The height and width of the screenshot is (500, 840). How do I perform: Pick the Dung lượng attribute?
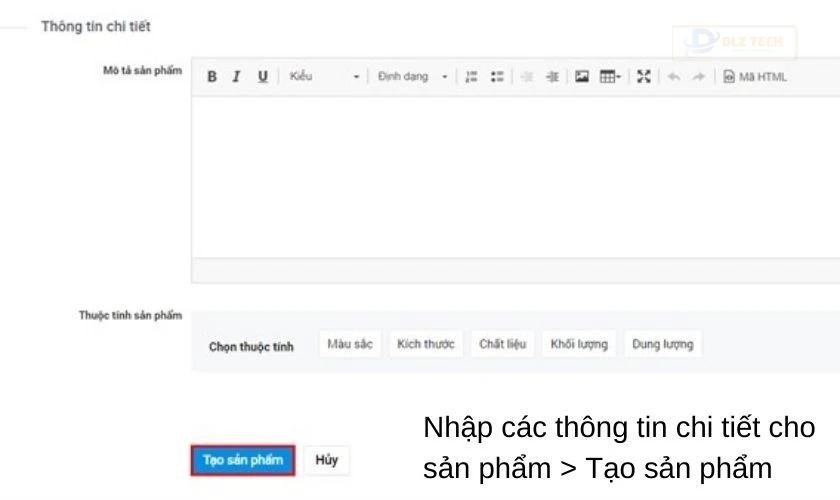663,344
